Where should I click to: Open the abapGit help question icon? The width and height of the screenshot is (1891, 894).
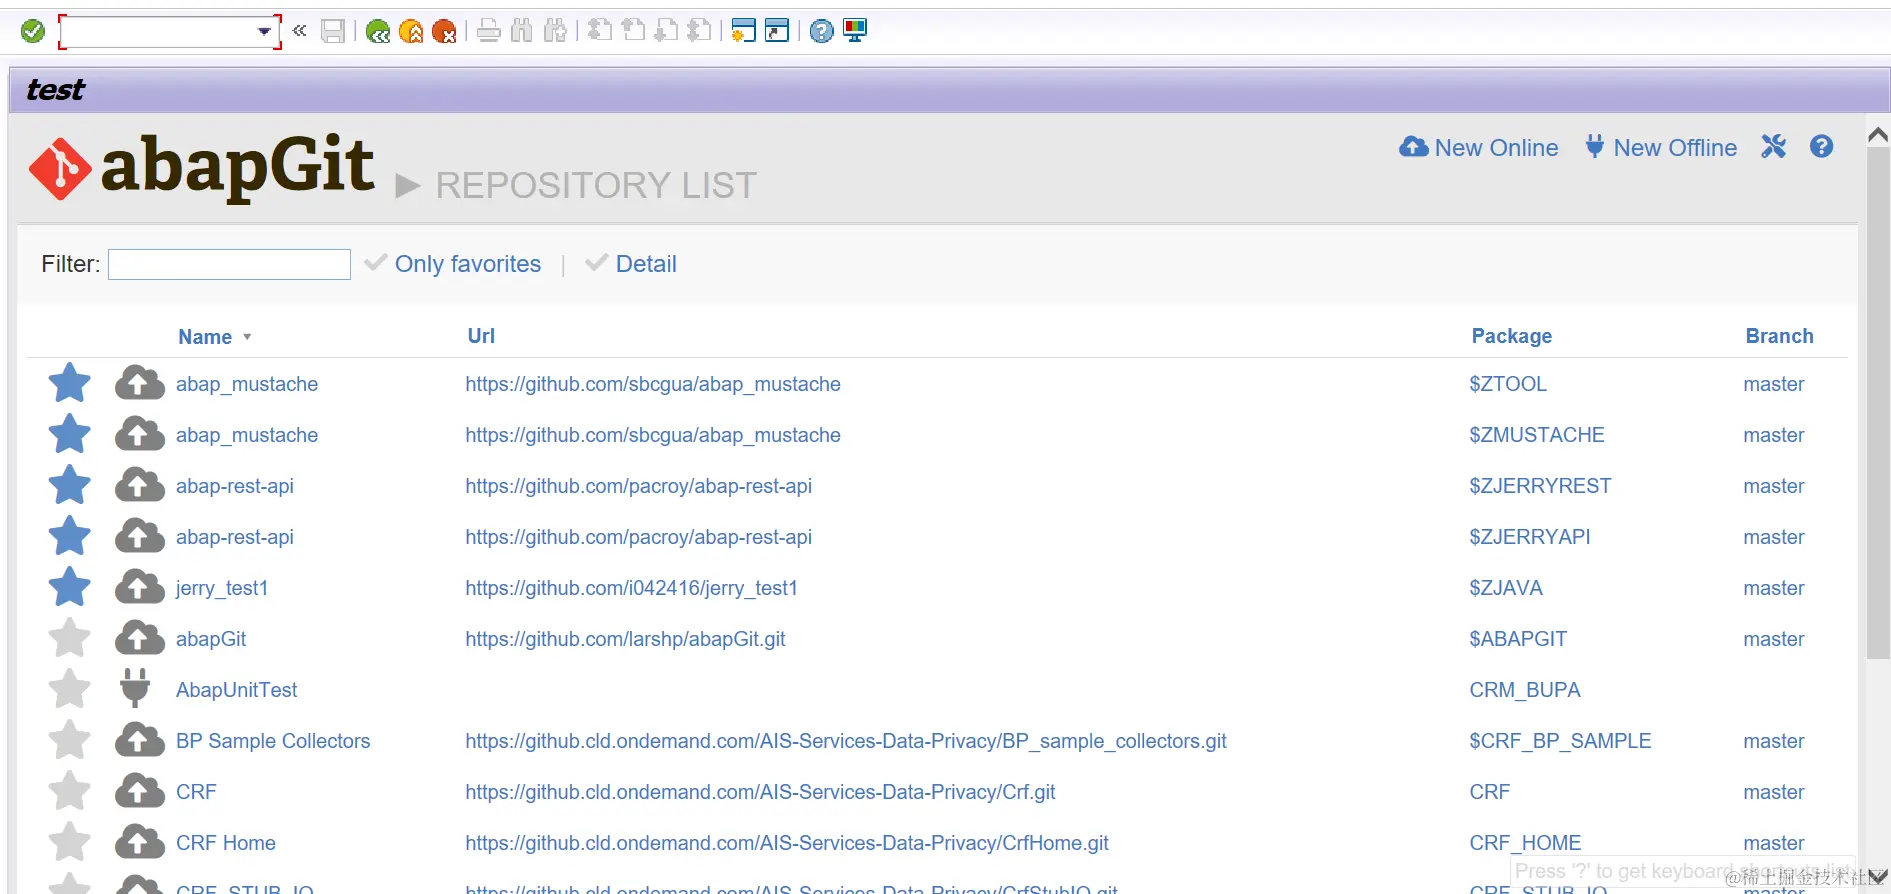[x=1822, y=147]
